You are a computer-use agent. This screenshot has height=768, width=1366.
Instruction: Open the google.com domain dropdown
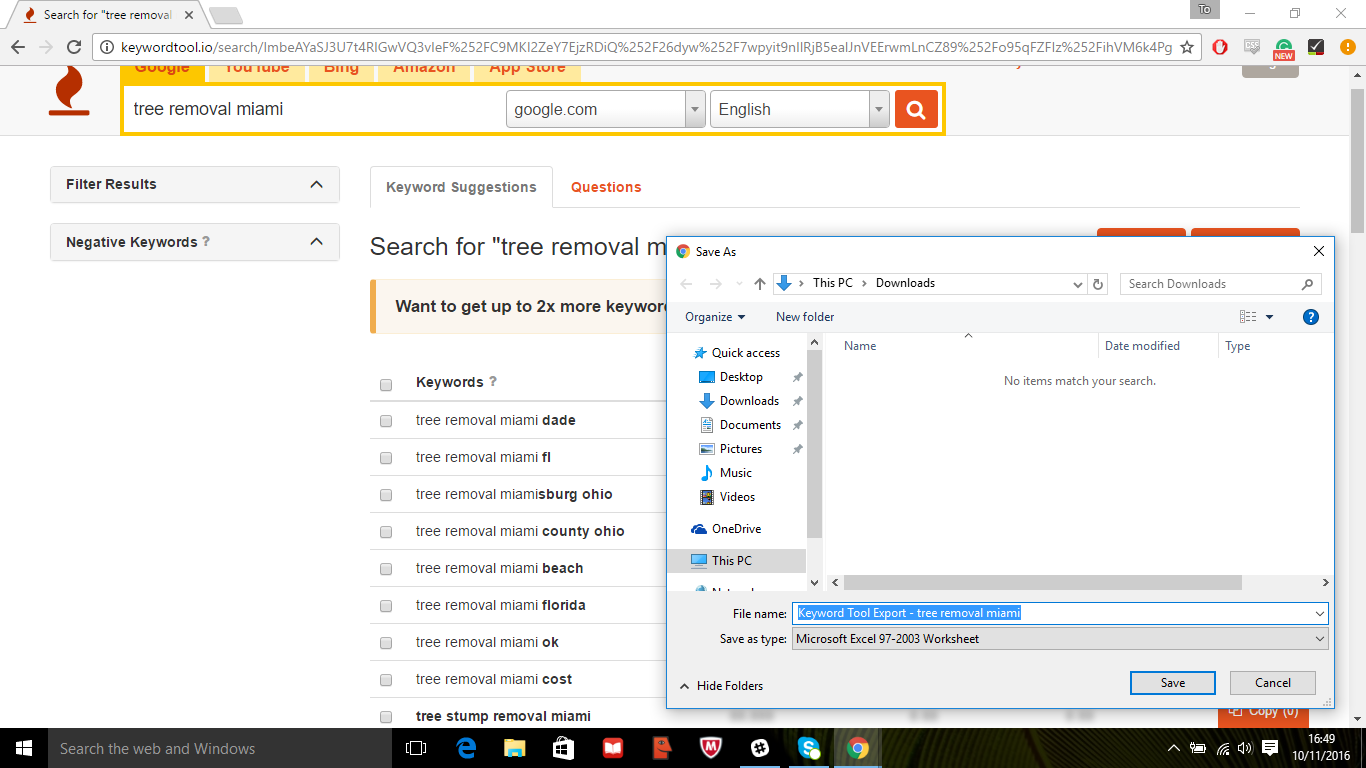click(x=606, y=109)
